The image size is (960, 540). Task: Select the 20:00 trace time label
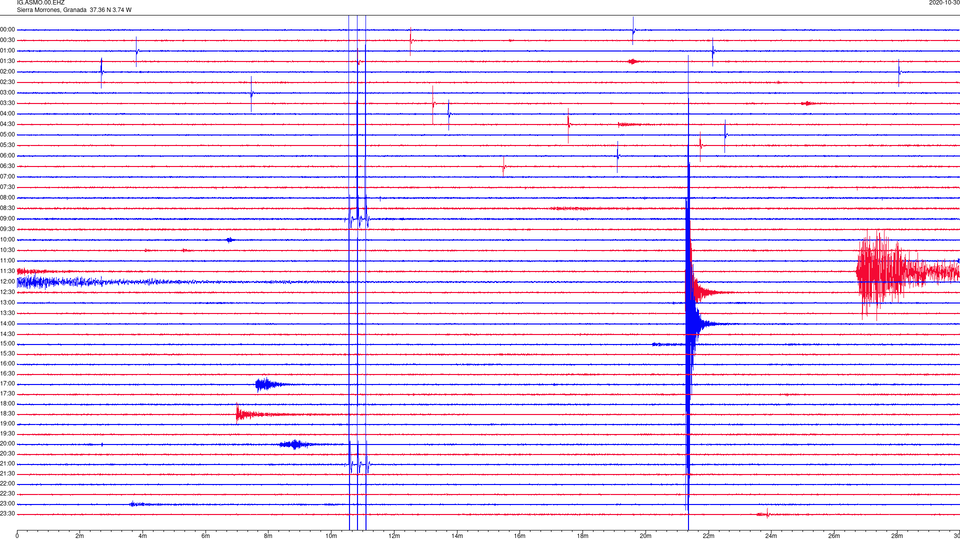point(8,444)
